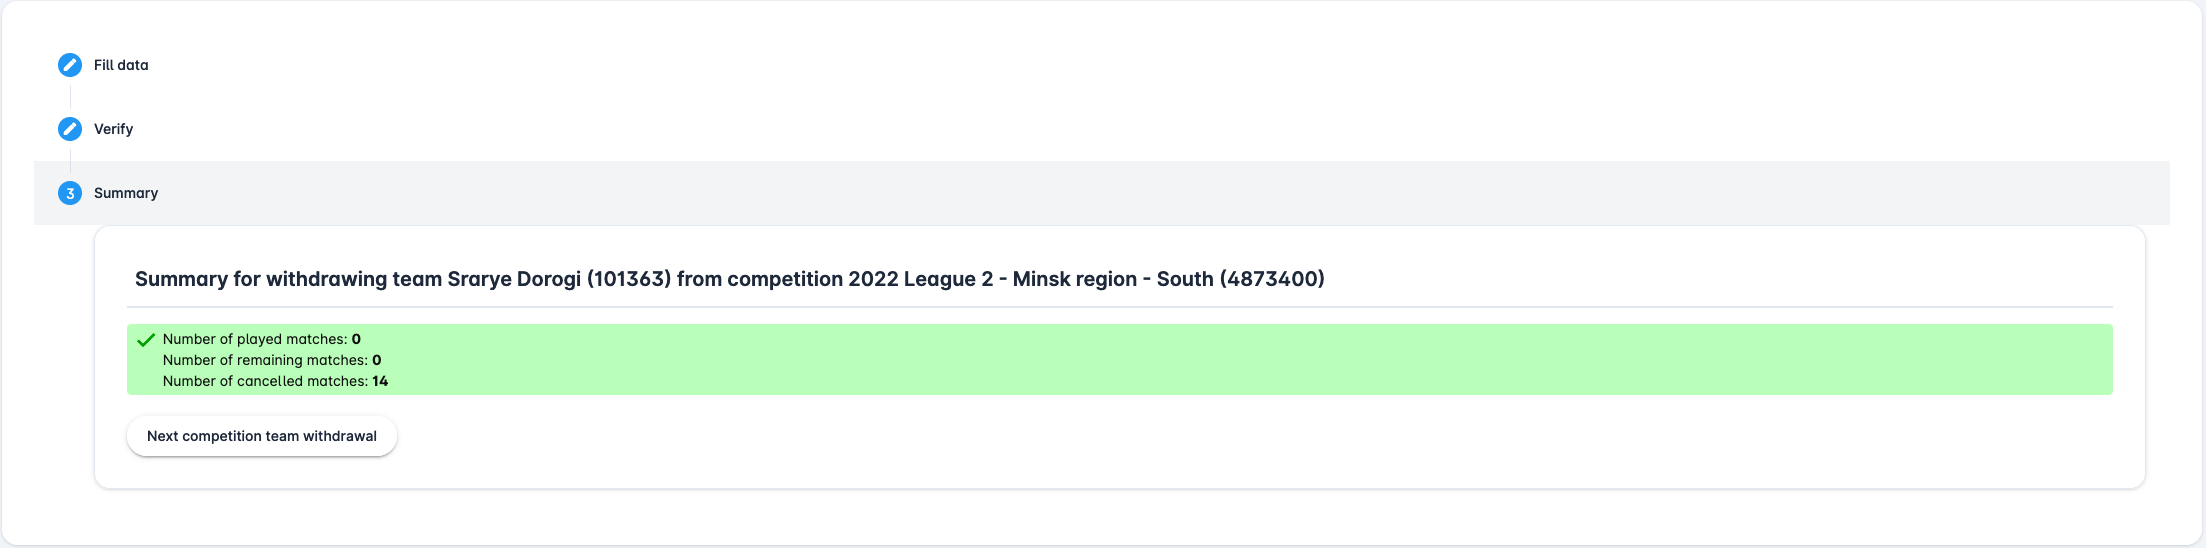Click the cancelled matches count value 14
Image resolution: width=2206 pixels, height=548 pixels.
click(380, 381)
